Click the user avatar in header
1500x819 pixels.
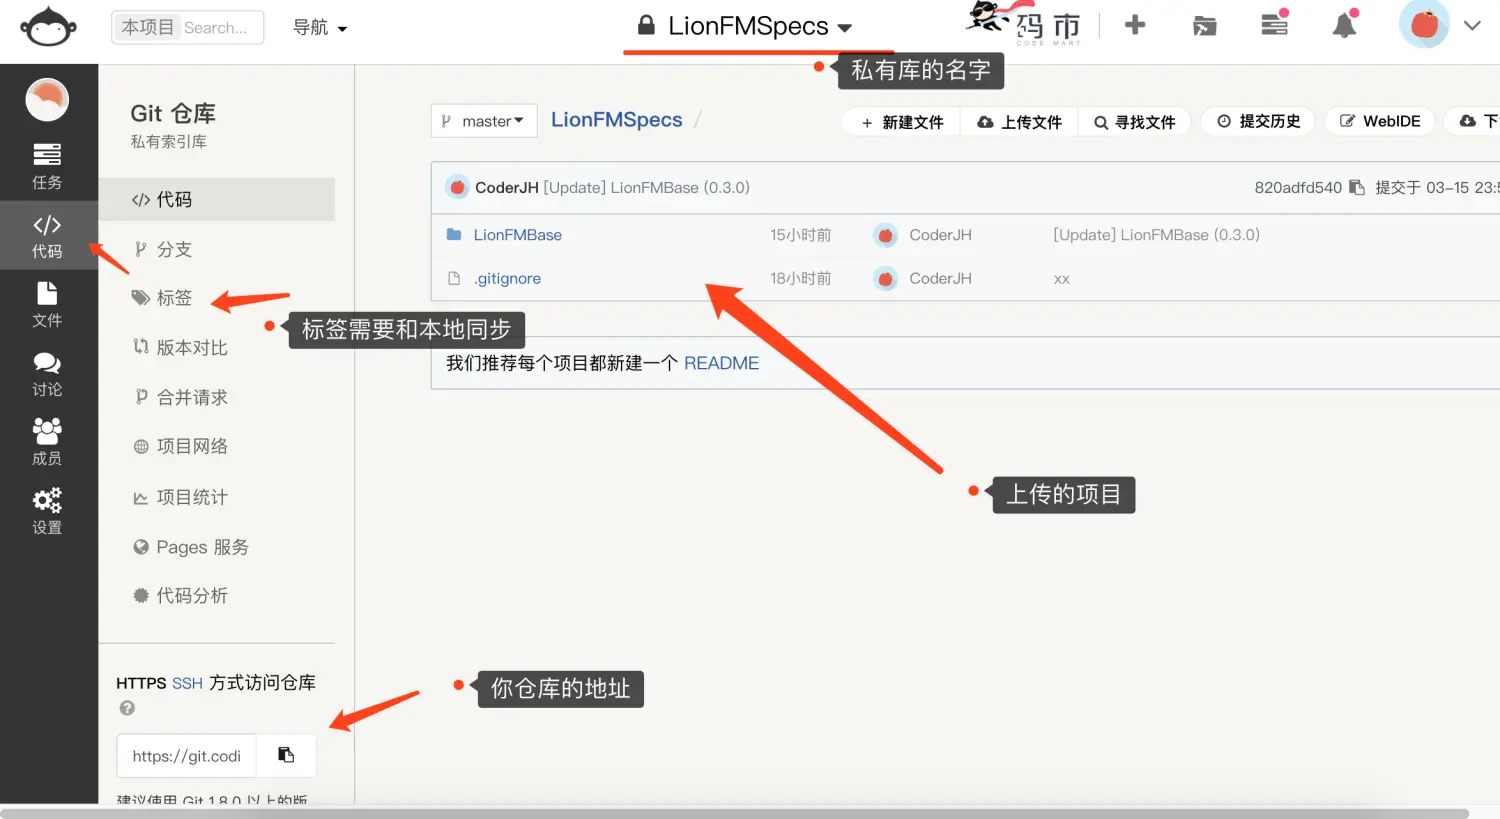(1424, 24)
